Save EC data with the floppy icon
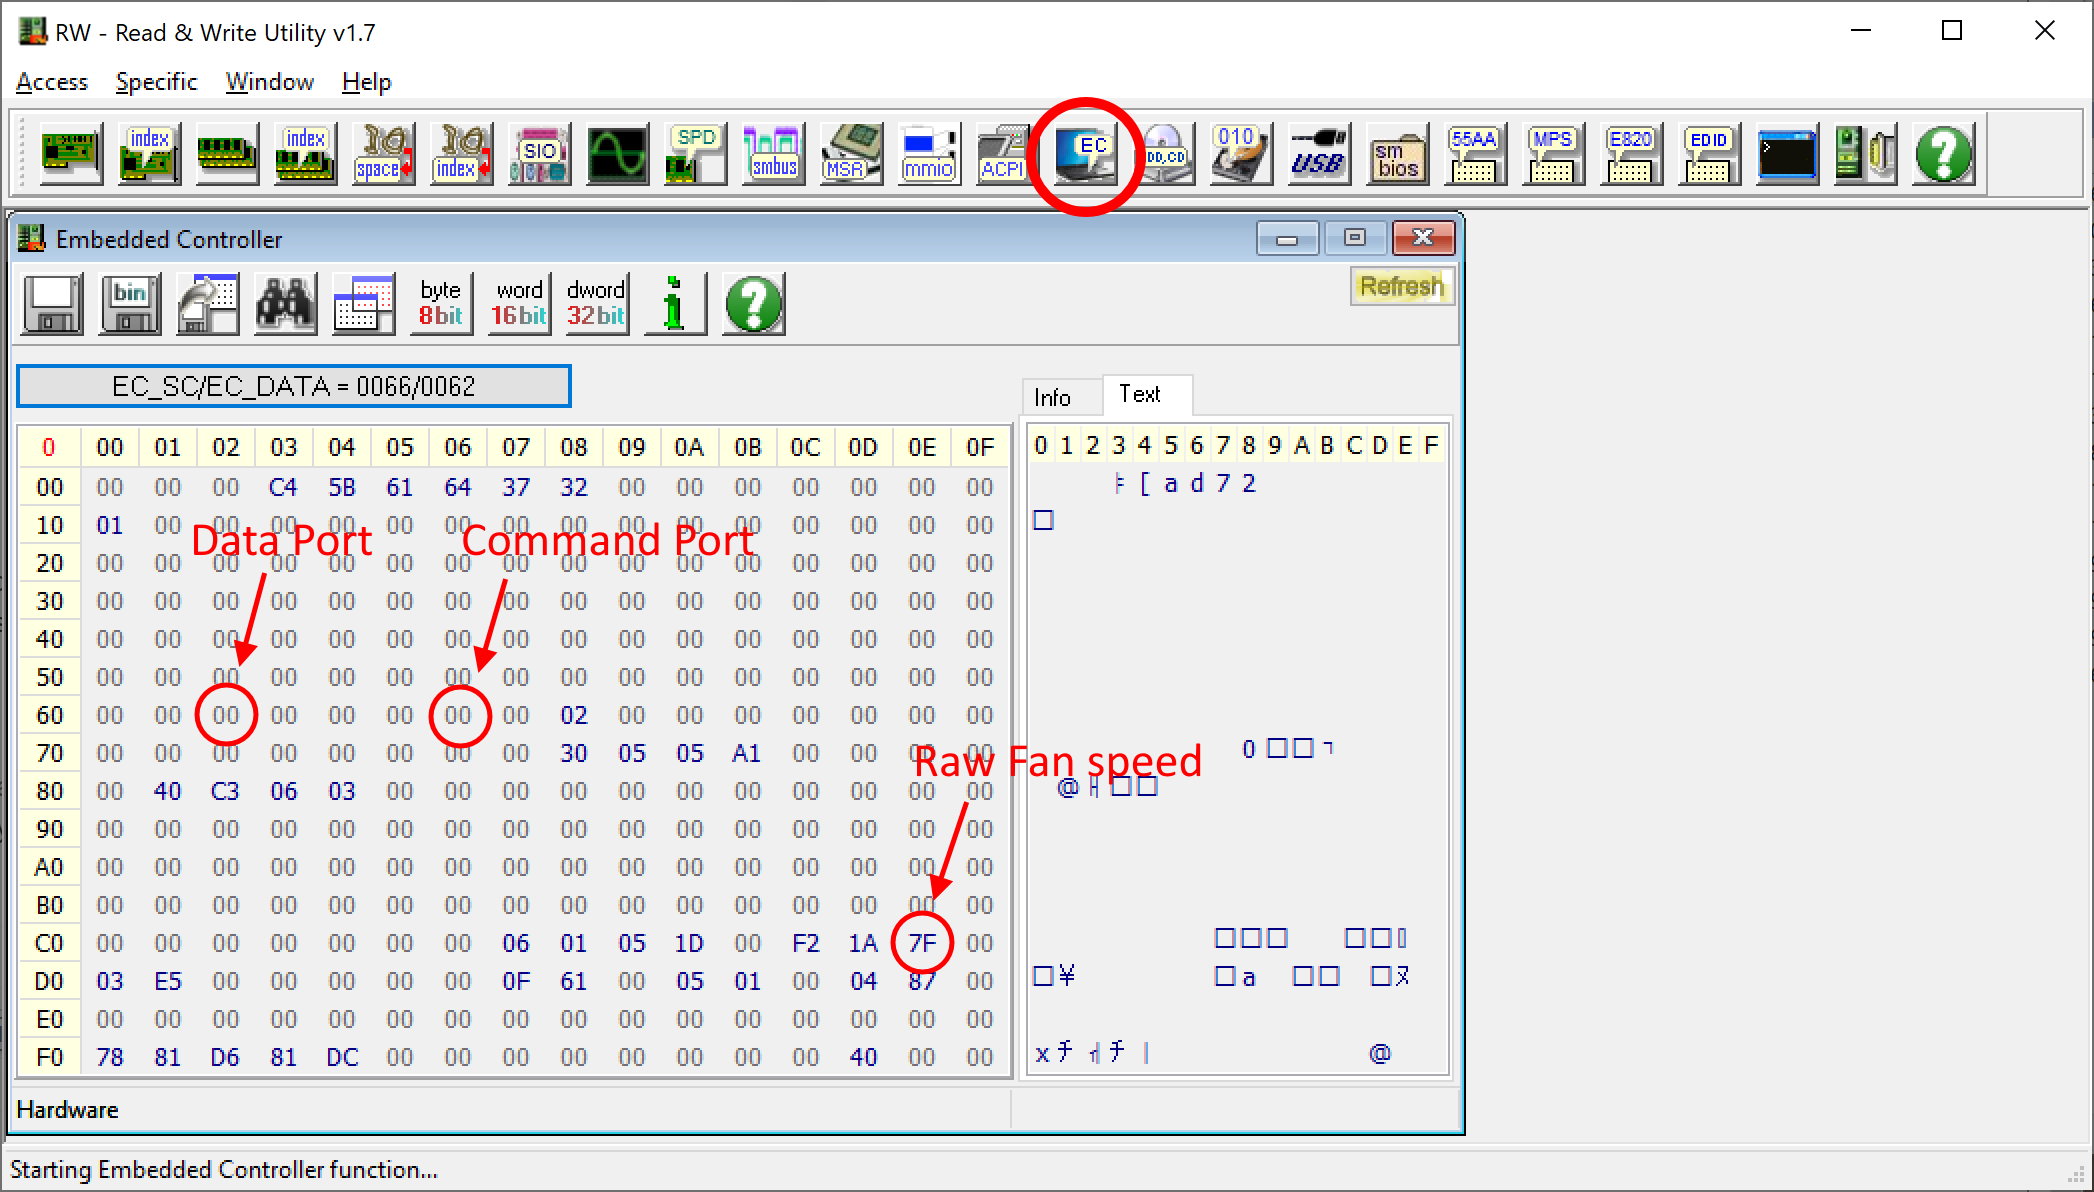The height and width of the screenshot is (1192, 2094). click(x=53, y=304)
